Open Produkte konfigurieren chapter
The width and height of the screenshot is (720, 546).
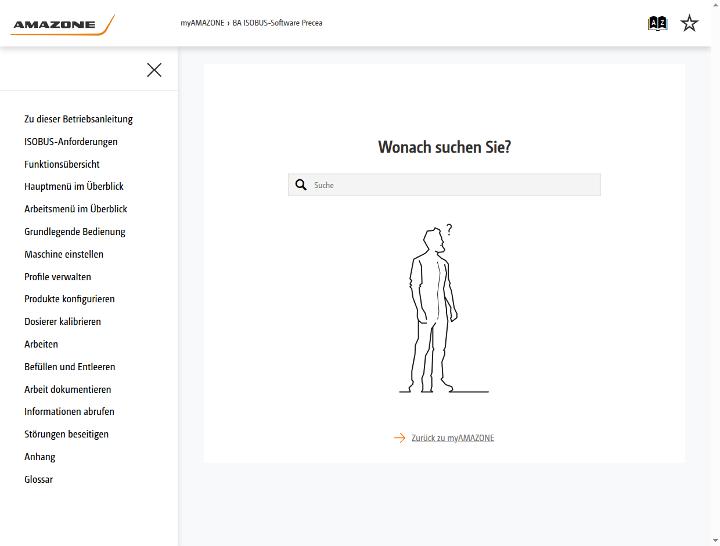click(x=69, y=299)
